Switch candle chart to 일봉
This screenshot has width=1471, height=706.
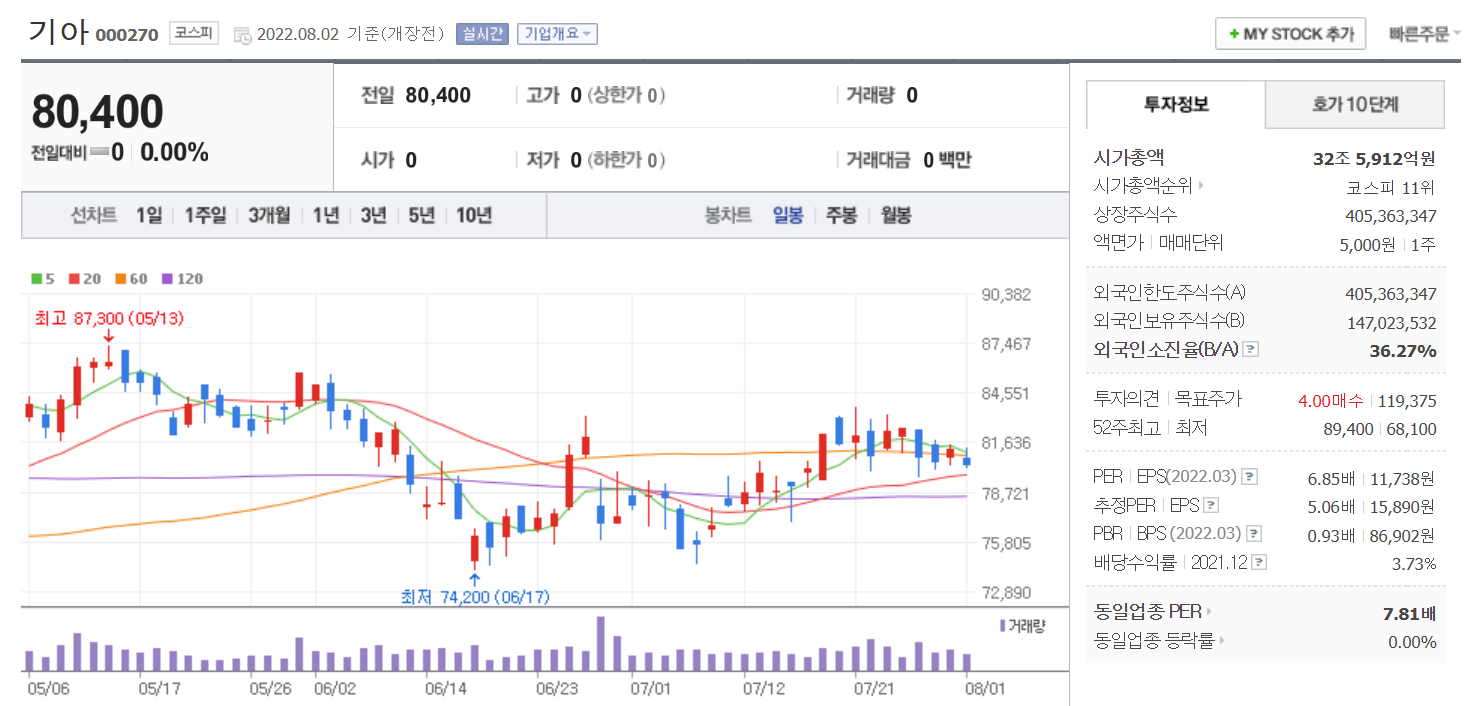coord(788,215)
